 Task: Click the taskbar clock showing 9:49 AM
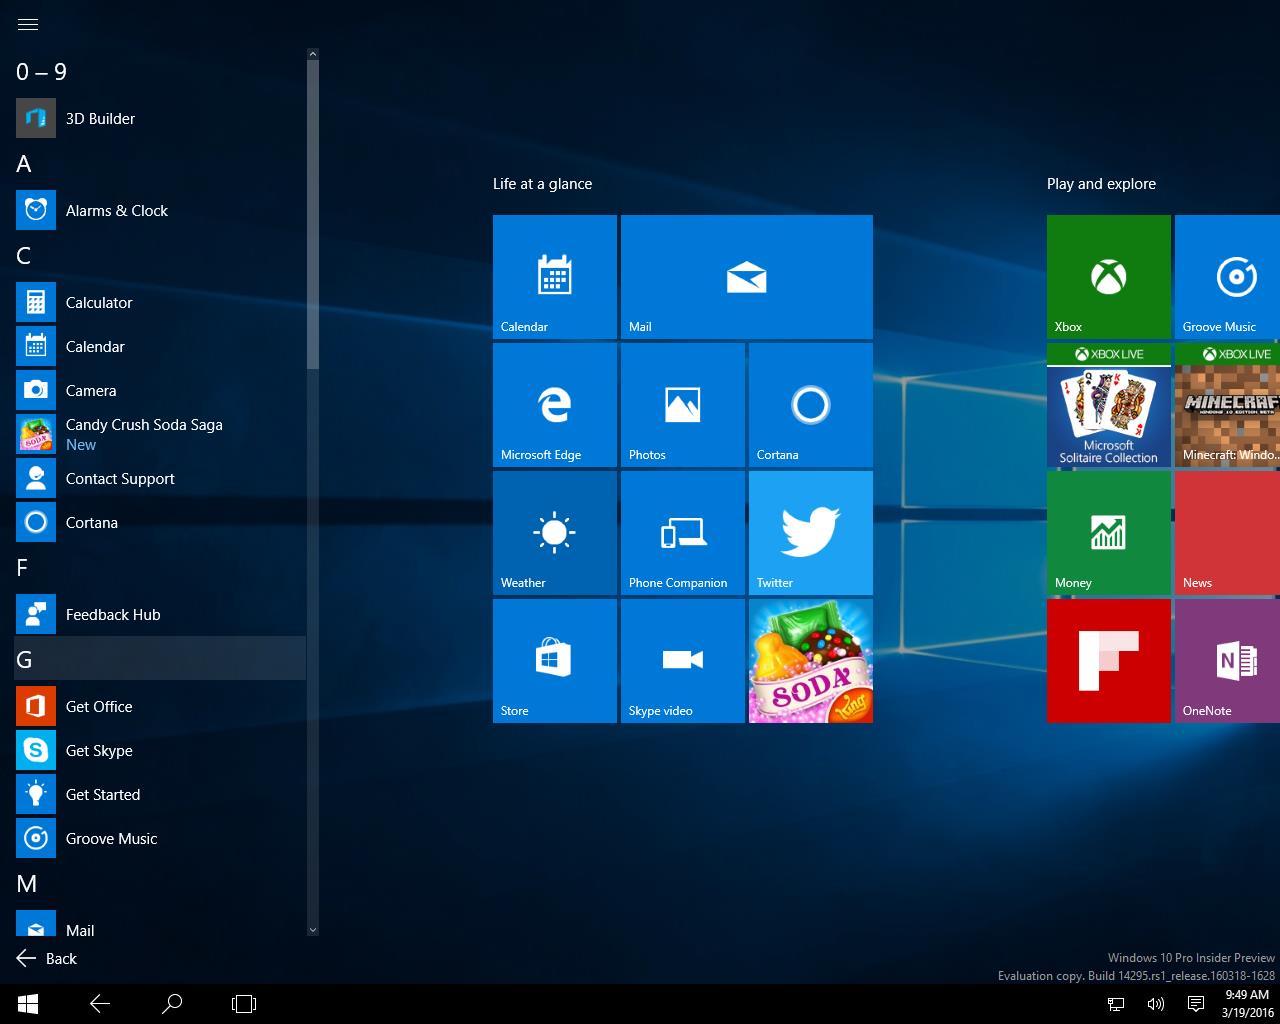[1247, 1004]
